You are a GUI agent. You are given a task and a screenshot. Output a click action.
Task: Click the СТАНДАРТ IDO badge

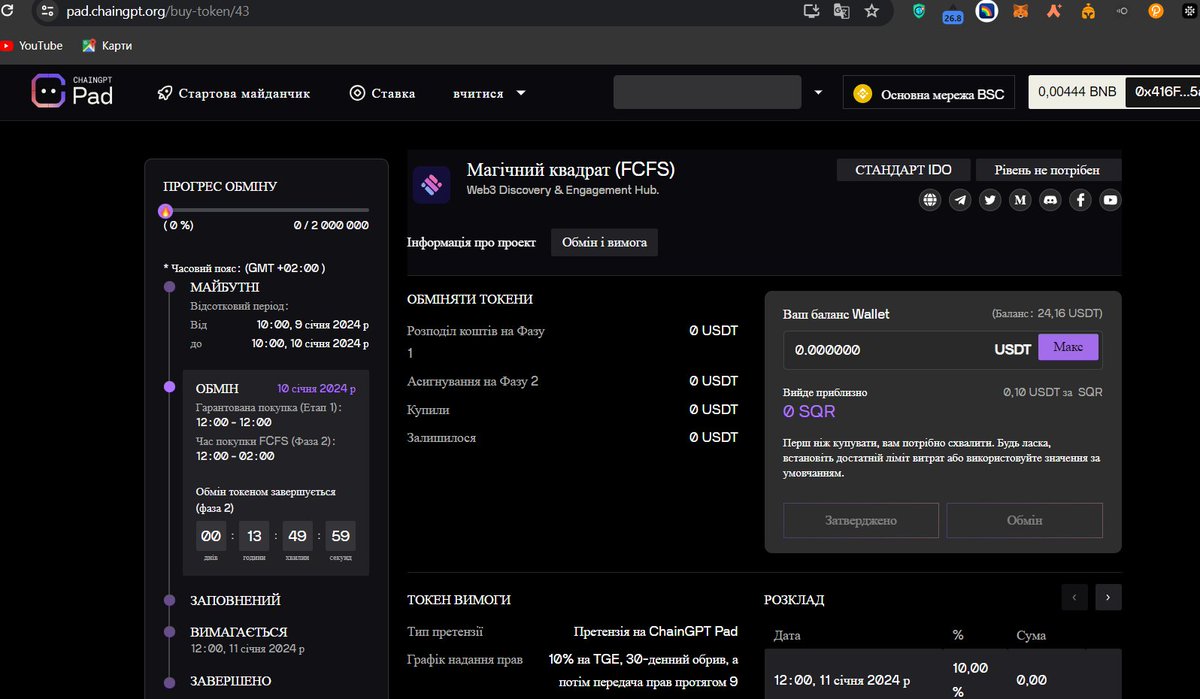(x=904, y=170)
